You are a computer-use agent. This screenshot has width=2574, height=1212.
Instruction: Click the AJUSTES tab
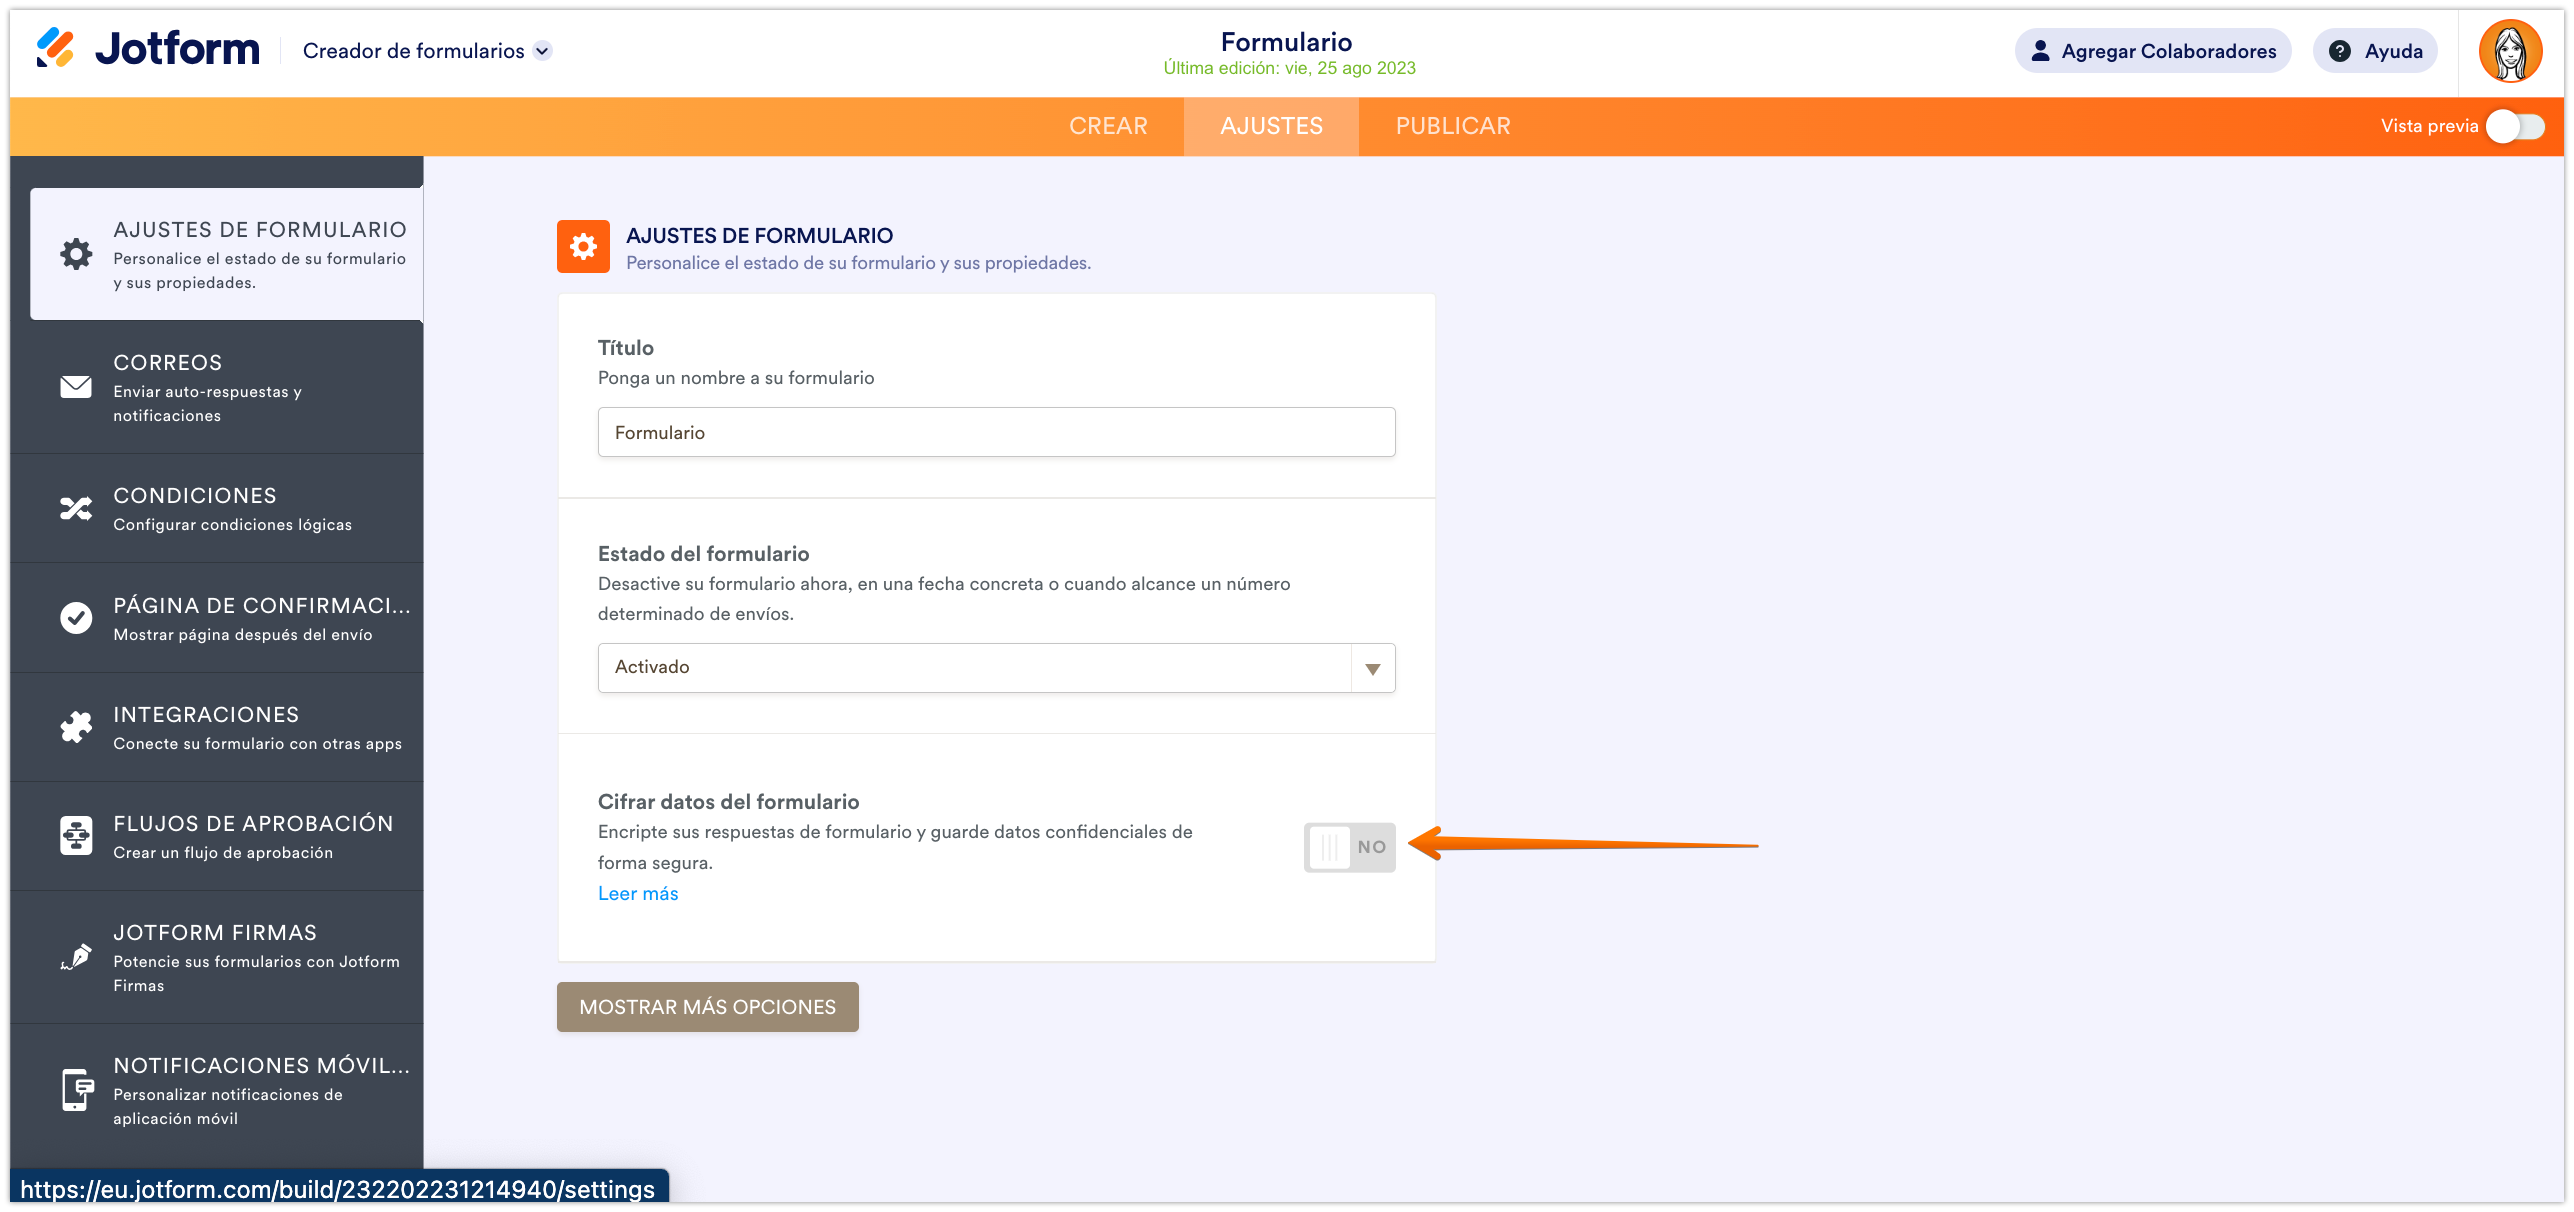1271,126
